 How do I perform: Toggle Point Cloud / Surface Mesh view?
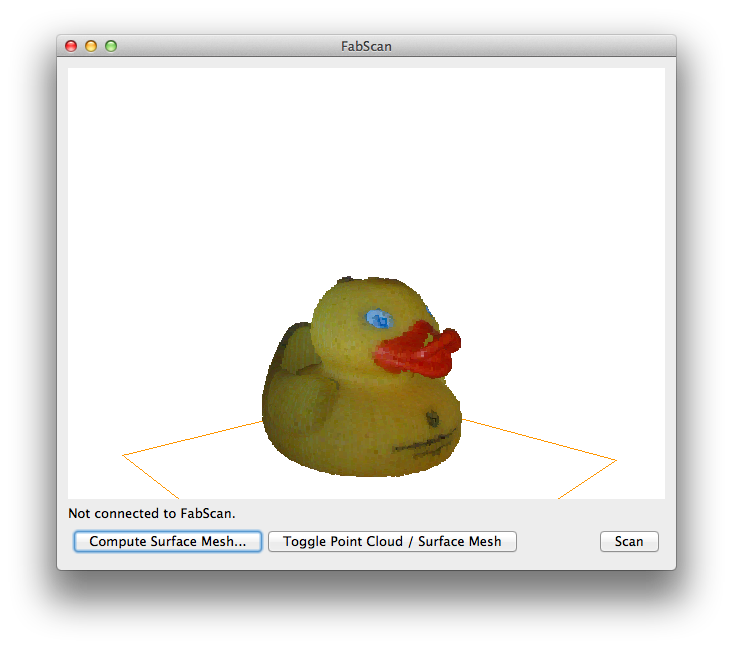tap(392, 541)
